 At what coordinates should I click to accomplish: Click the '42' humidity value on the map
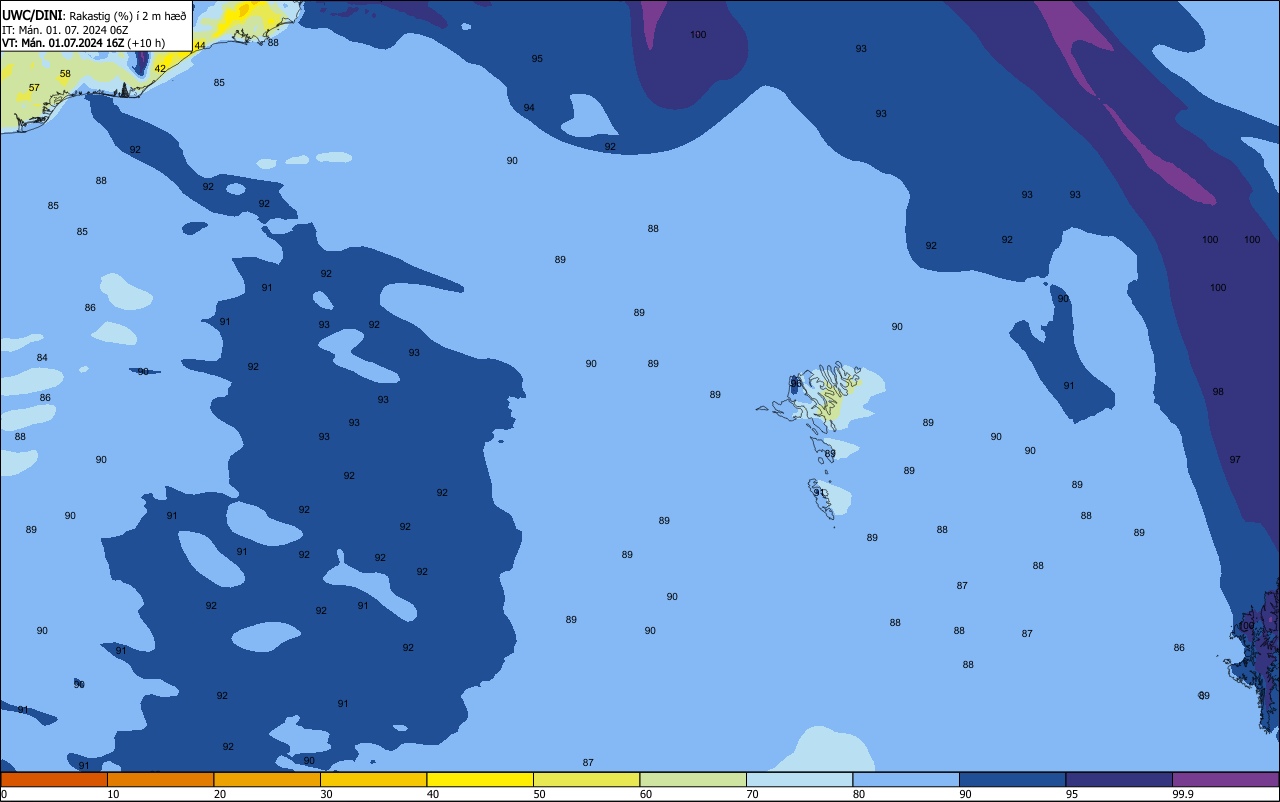160,69
